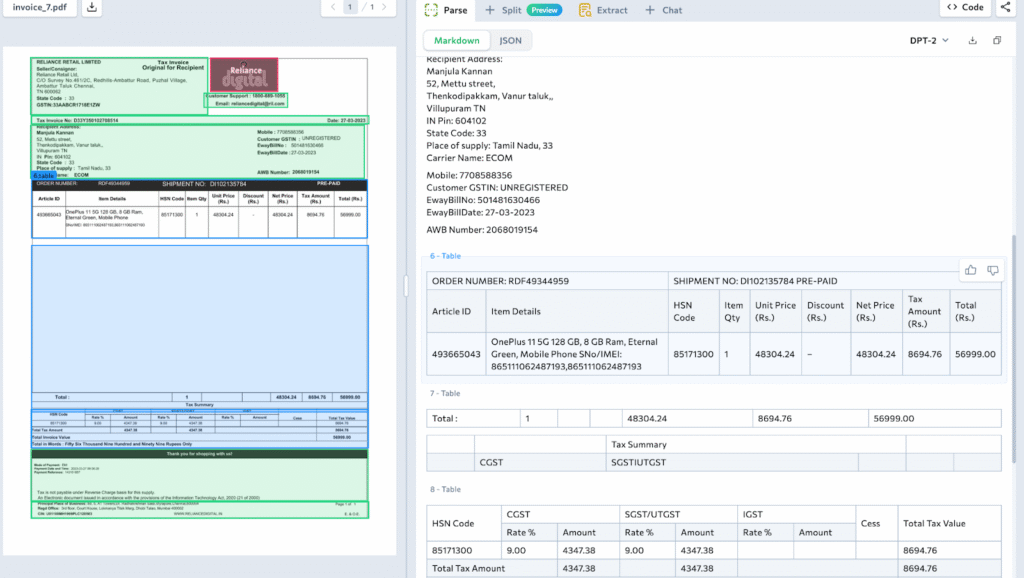Give thumbs up on table 6

click(971, 270)
